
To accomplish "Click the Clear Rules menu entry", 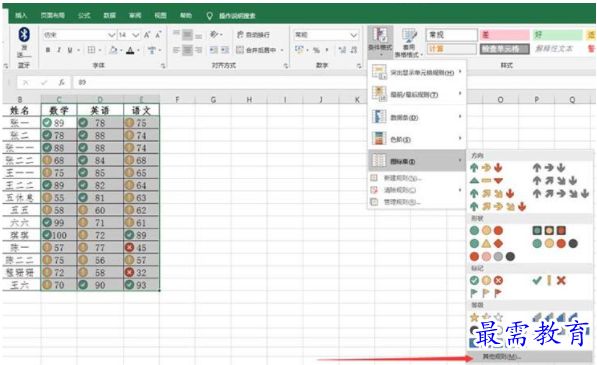I will [417, 190].
